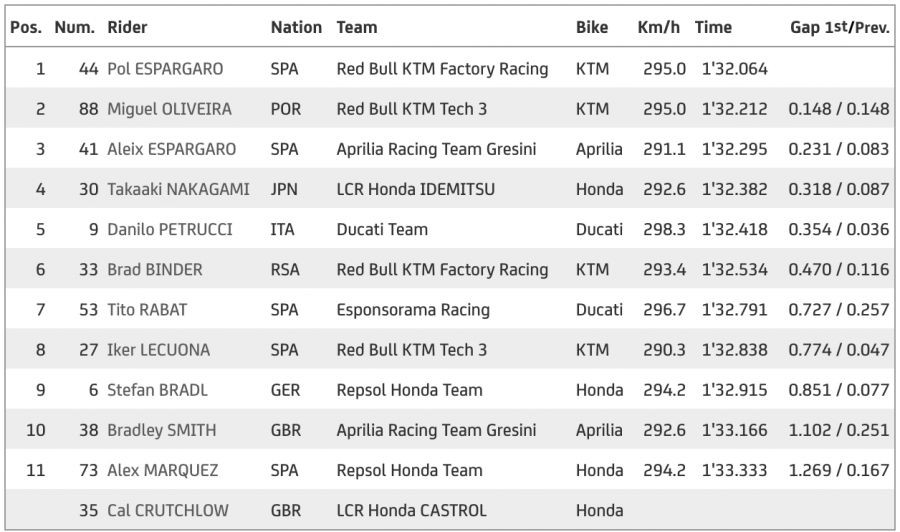The height and width of the screenshot is (532, 900).
Task: Click the Gap 1st/Prev. column header
Action: 839,28
